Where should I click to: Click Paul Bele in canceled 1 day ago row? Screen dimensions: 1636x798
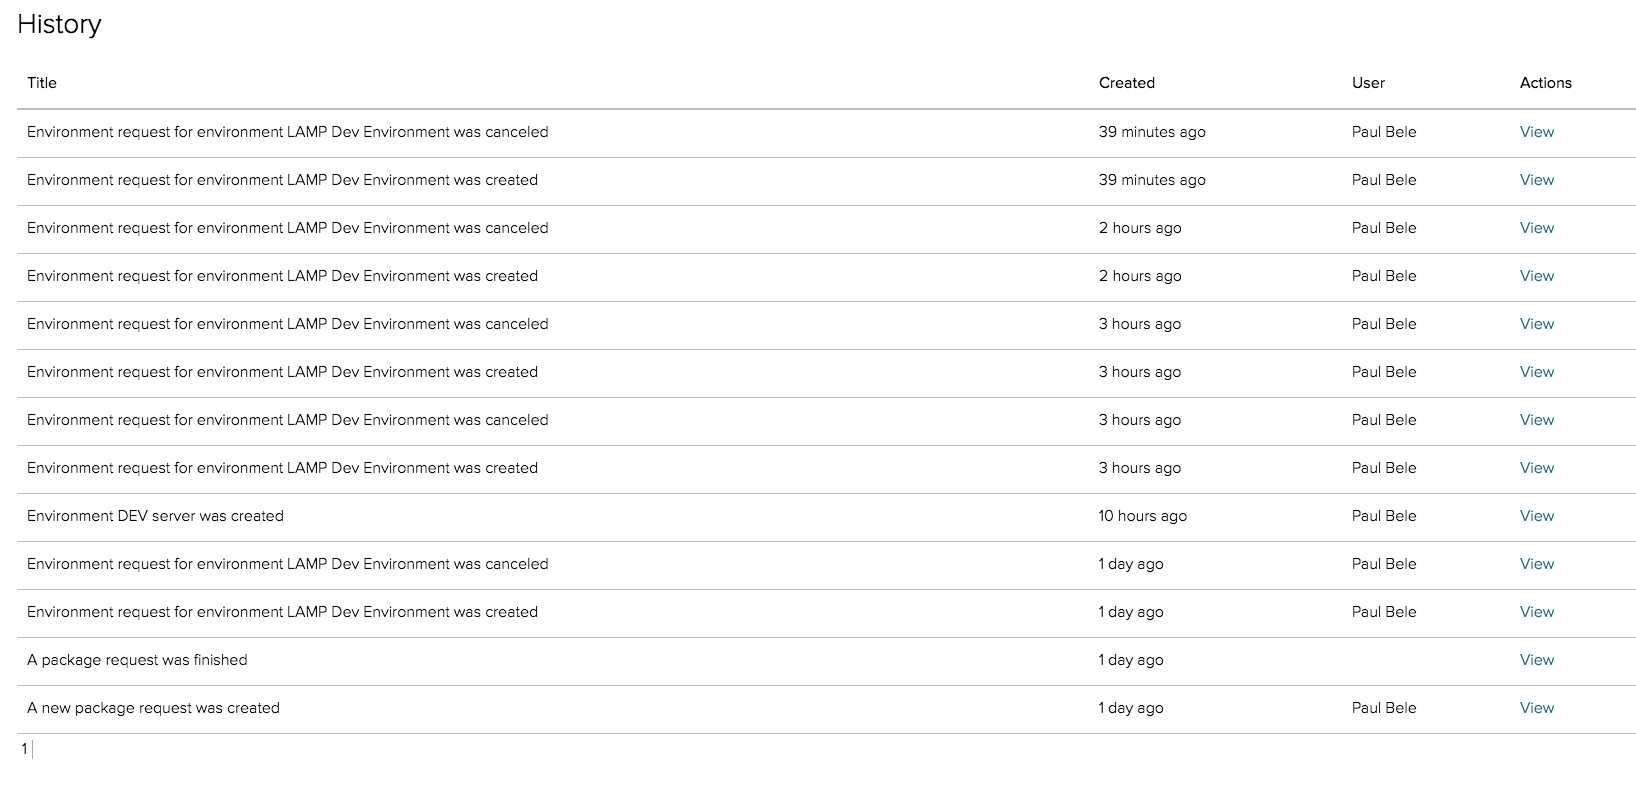1384,564
